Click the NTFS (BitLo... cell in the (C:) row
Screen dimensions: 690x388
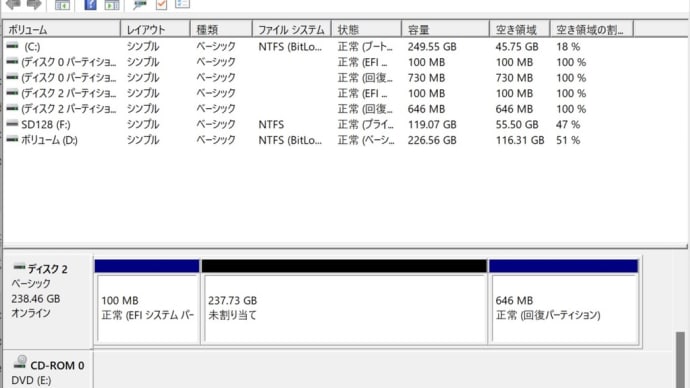click(290, 47)
